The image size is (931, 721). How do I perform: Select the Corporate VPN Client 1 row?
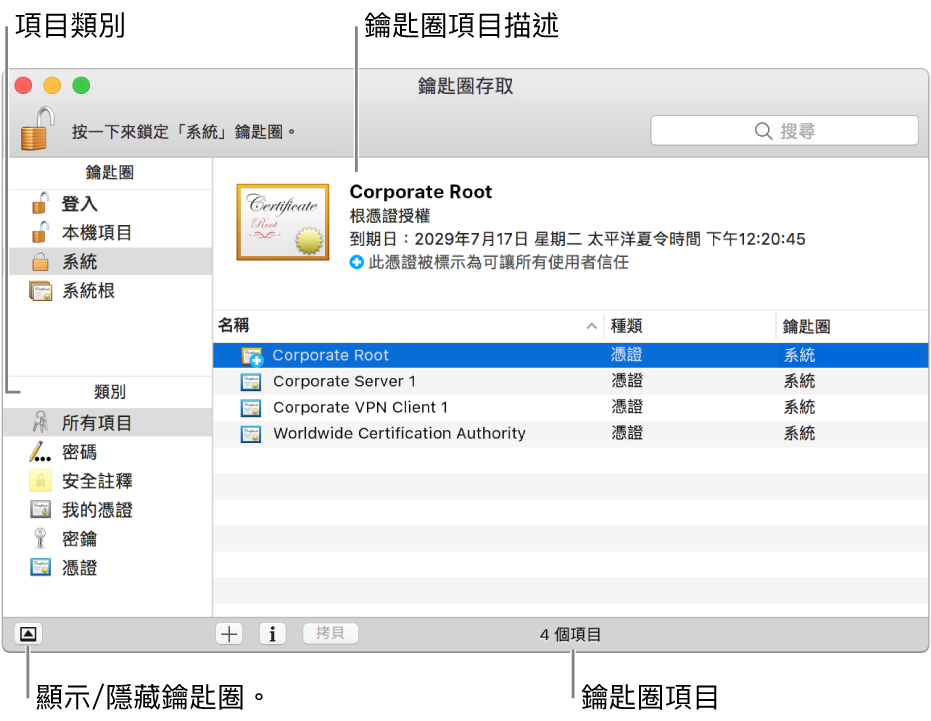click(571, 407)
